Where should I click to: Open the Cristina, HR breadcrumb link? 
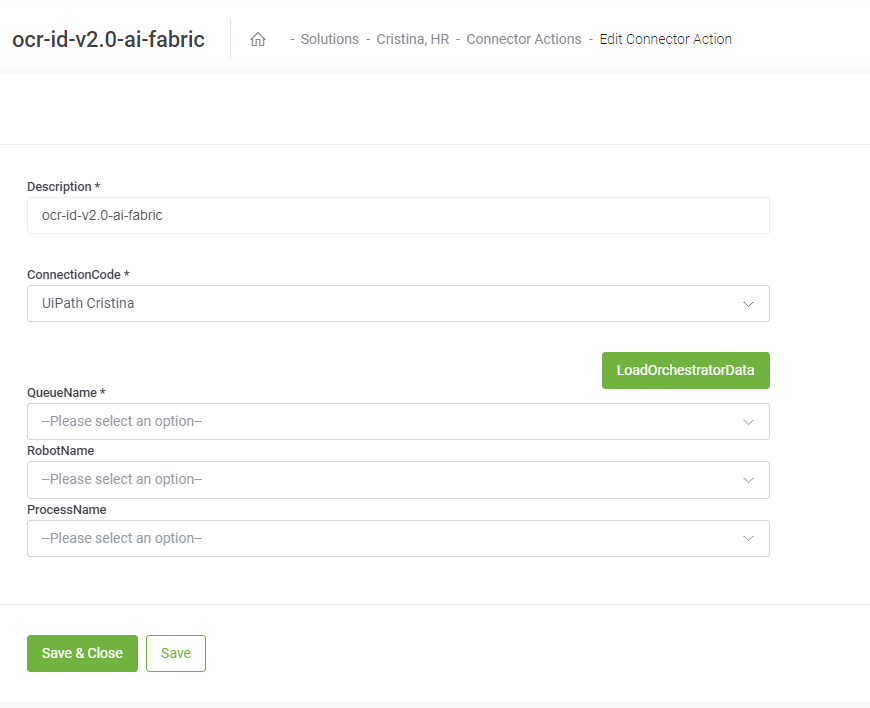pos(412,39)
